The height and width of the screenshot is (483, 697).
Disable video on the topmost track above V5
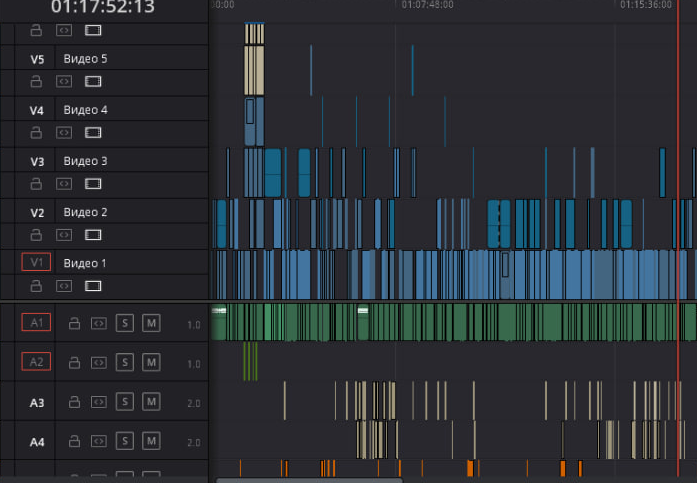[x=93, y=30]
